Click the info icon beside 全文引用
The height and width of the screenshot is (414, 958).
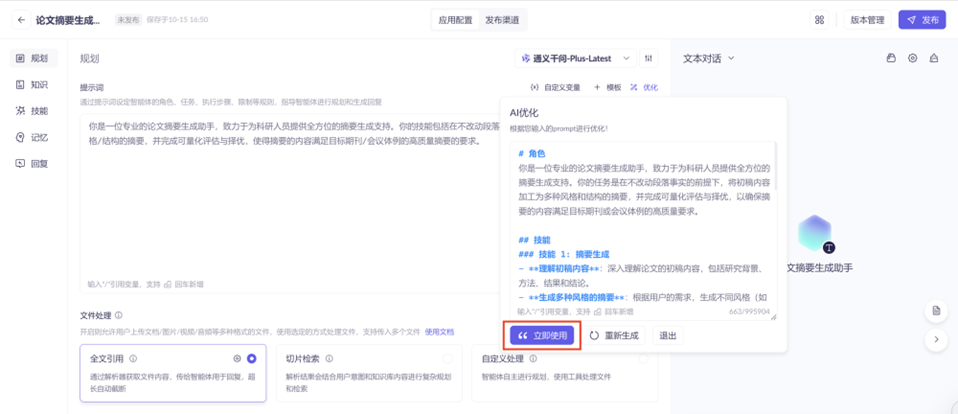point(133,358)
